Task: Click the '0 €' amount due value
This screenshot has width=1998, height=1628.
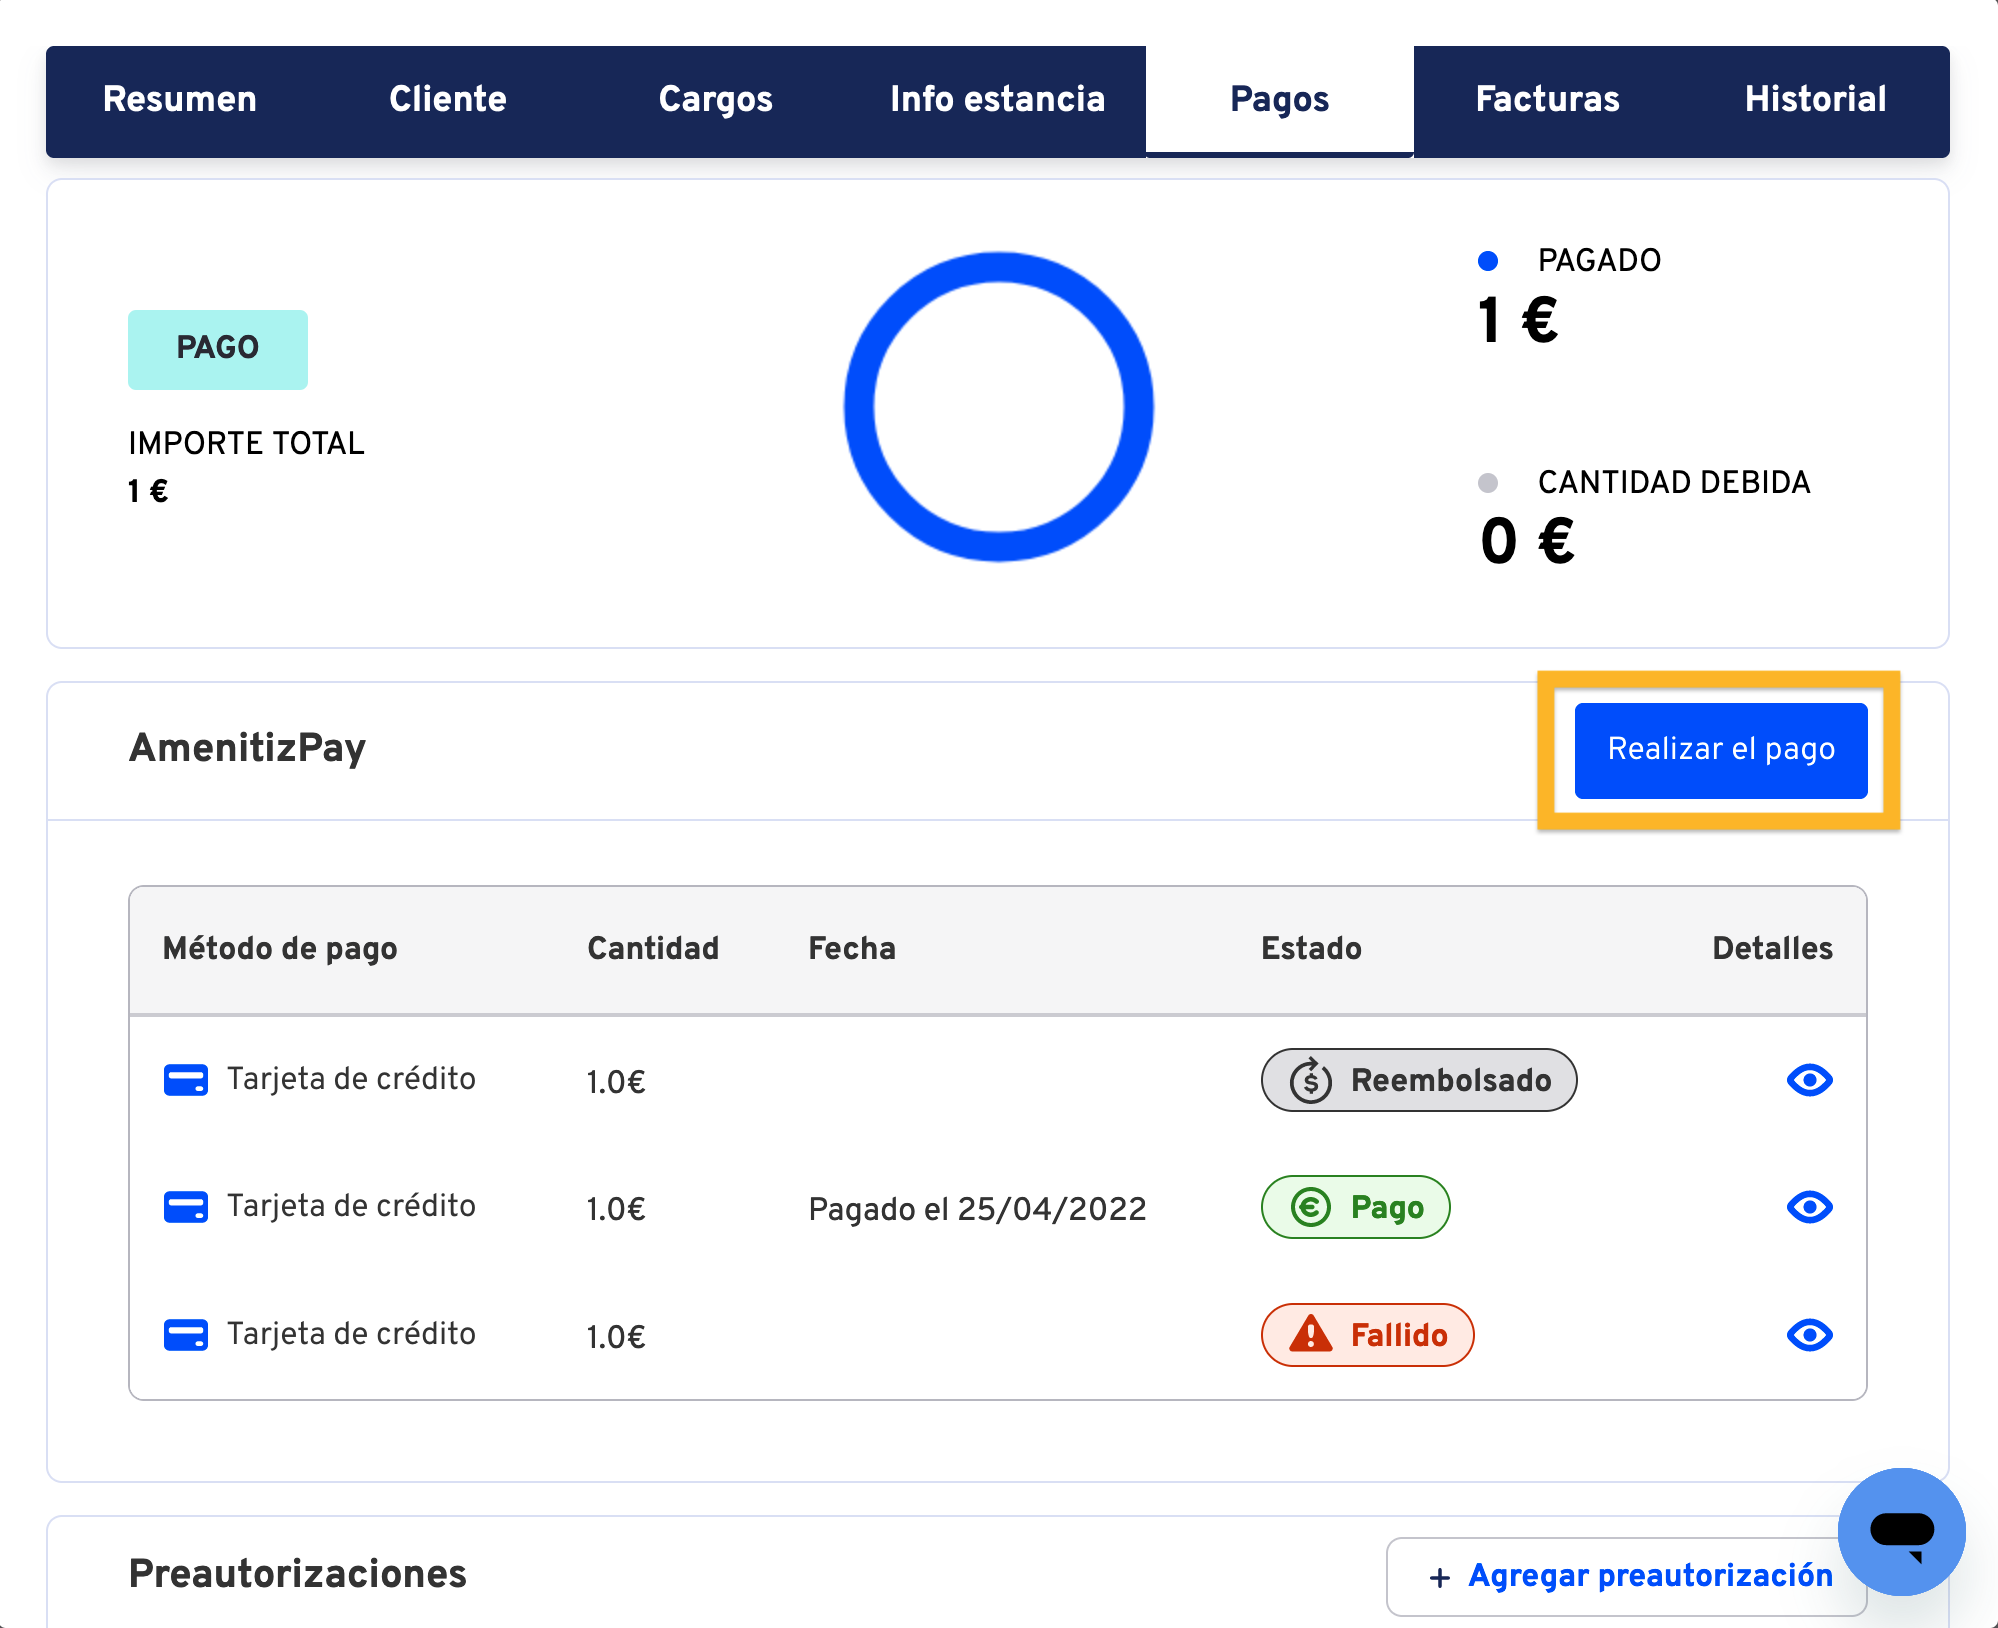Action: (1527, 541)
